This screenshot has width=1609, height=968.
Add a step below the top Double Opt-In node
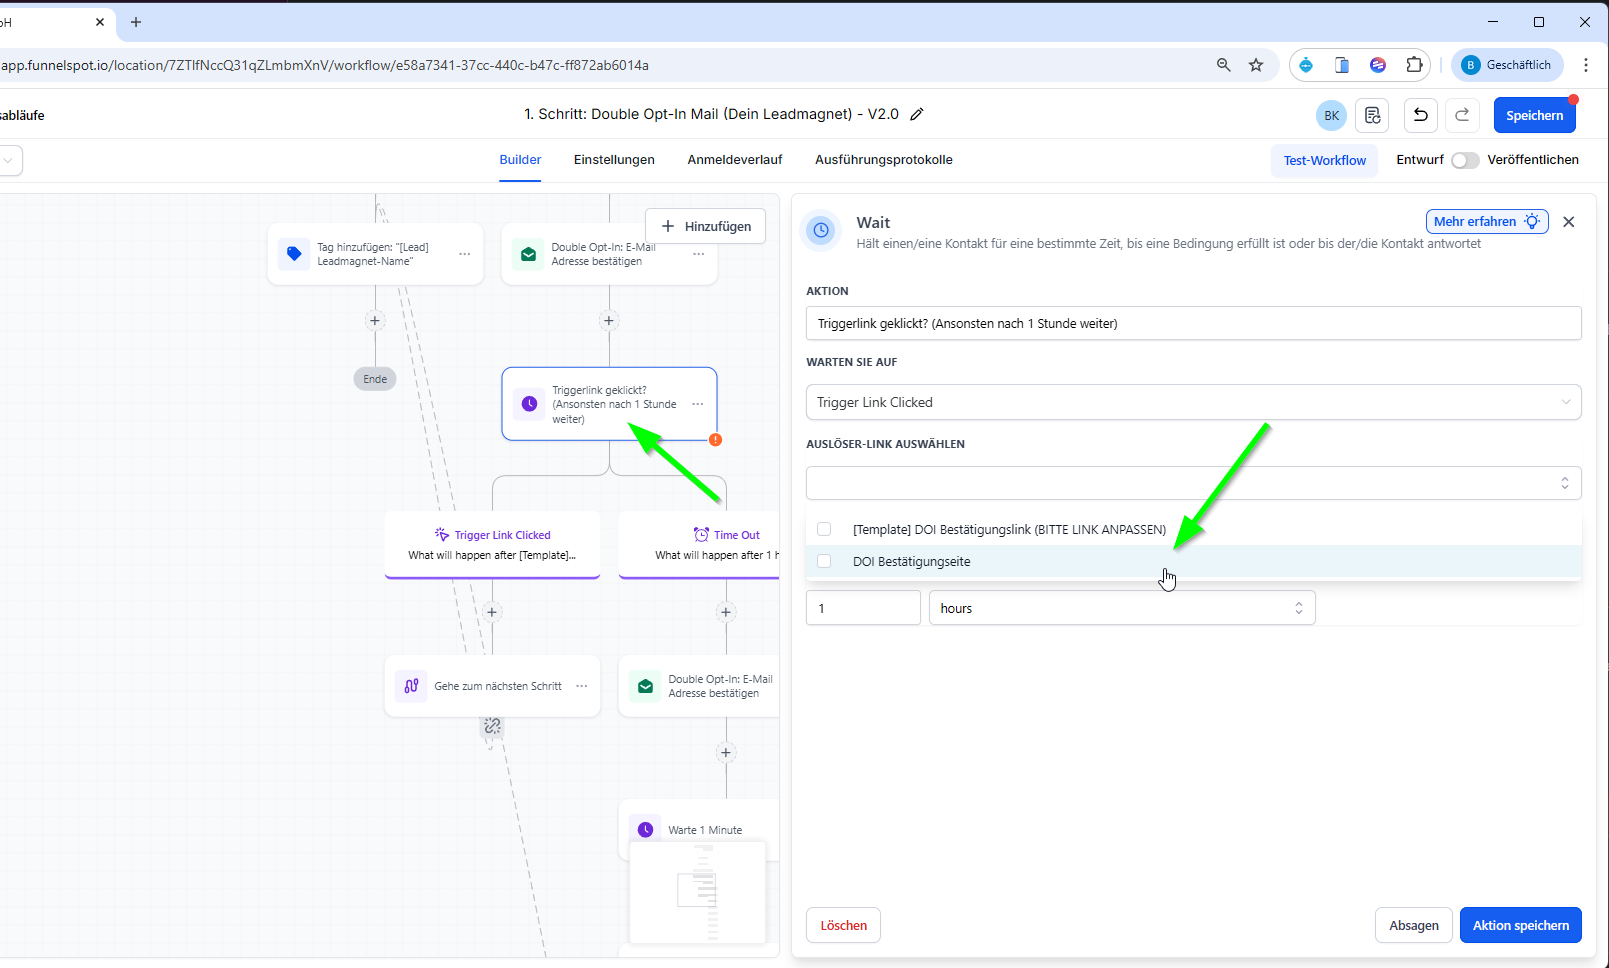(x=609, y=321)
